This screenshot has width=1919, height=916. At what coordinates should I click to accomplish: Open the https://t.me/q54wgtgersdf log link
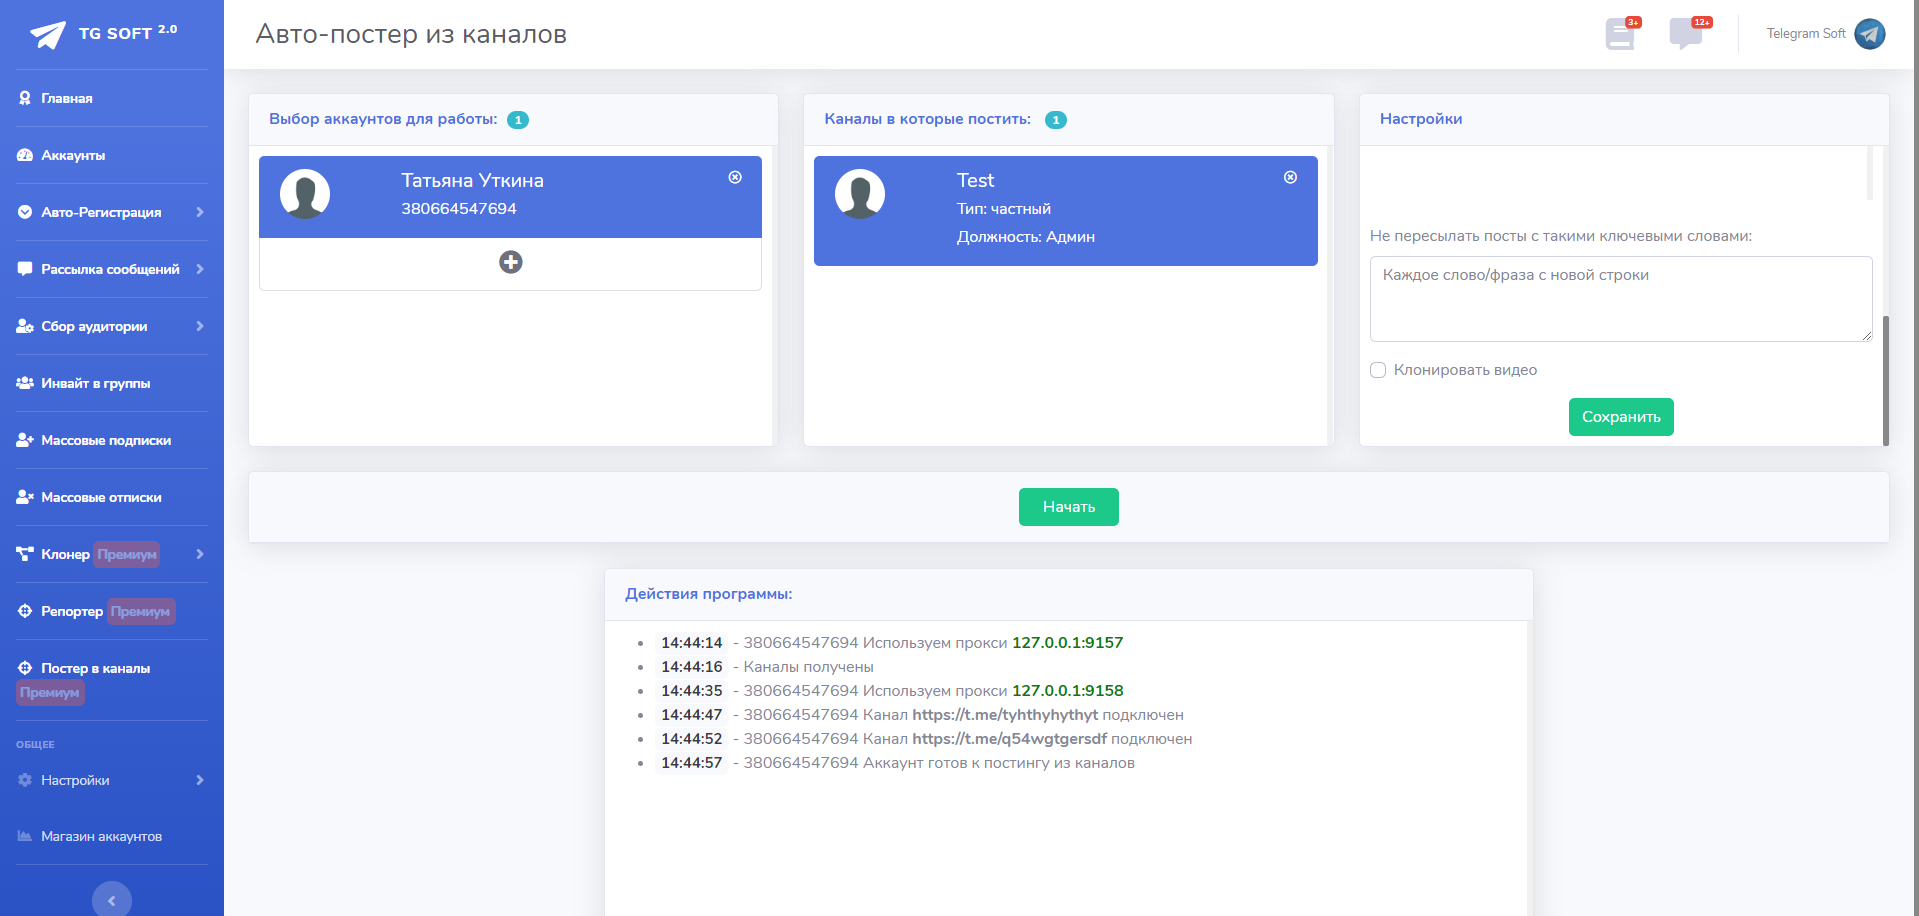coord(1010,739)
